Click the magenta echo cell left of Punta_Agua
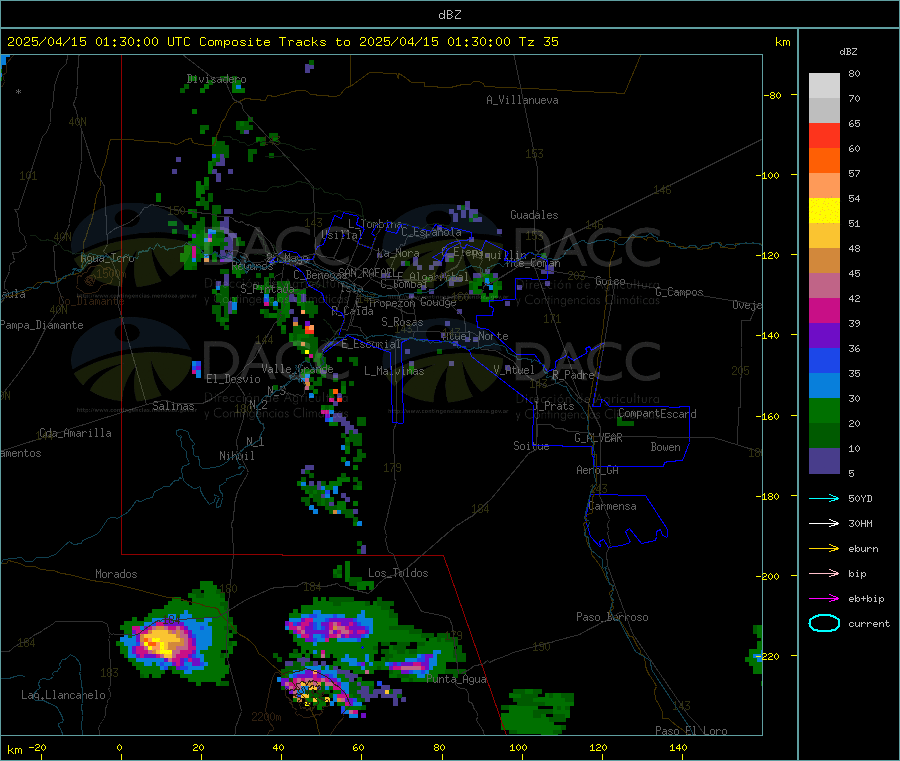The height and width of the screenshot is (761, 900). coord(409,666)
